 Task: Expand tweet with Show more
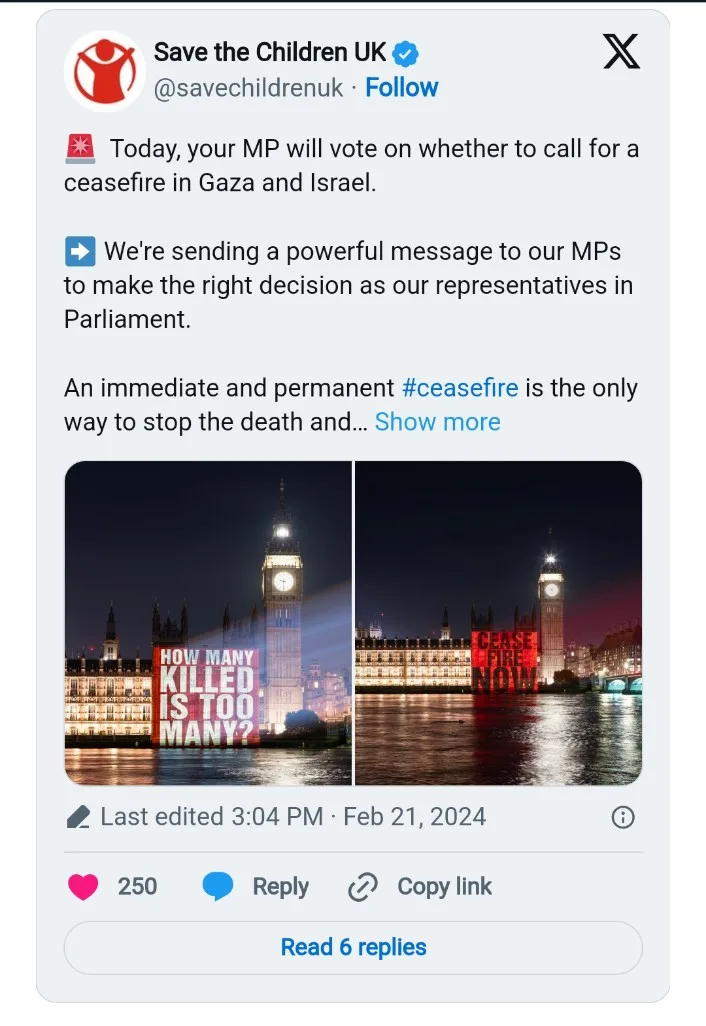(438, 422)
